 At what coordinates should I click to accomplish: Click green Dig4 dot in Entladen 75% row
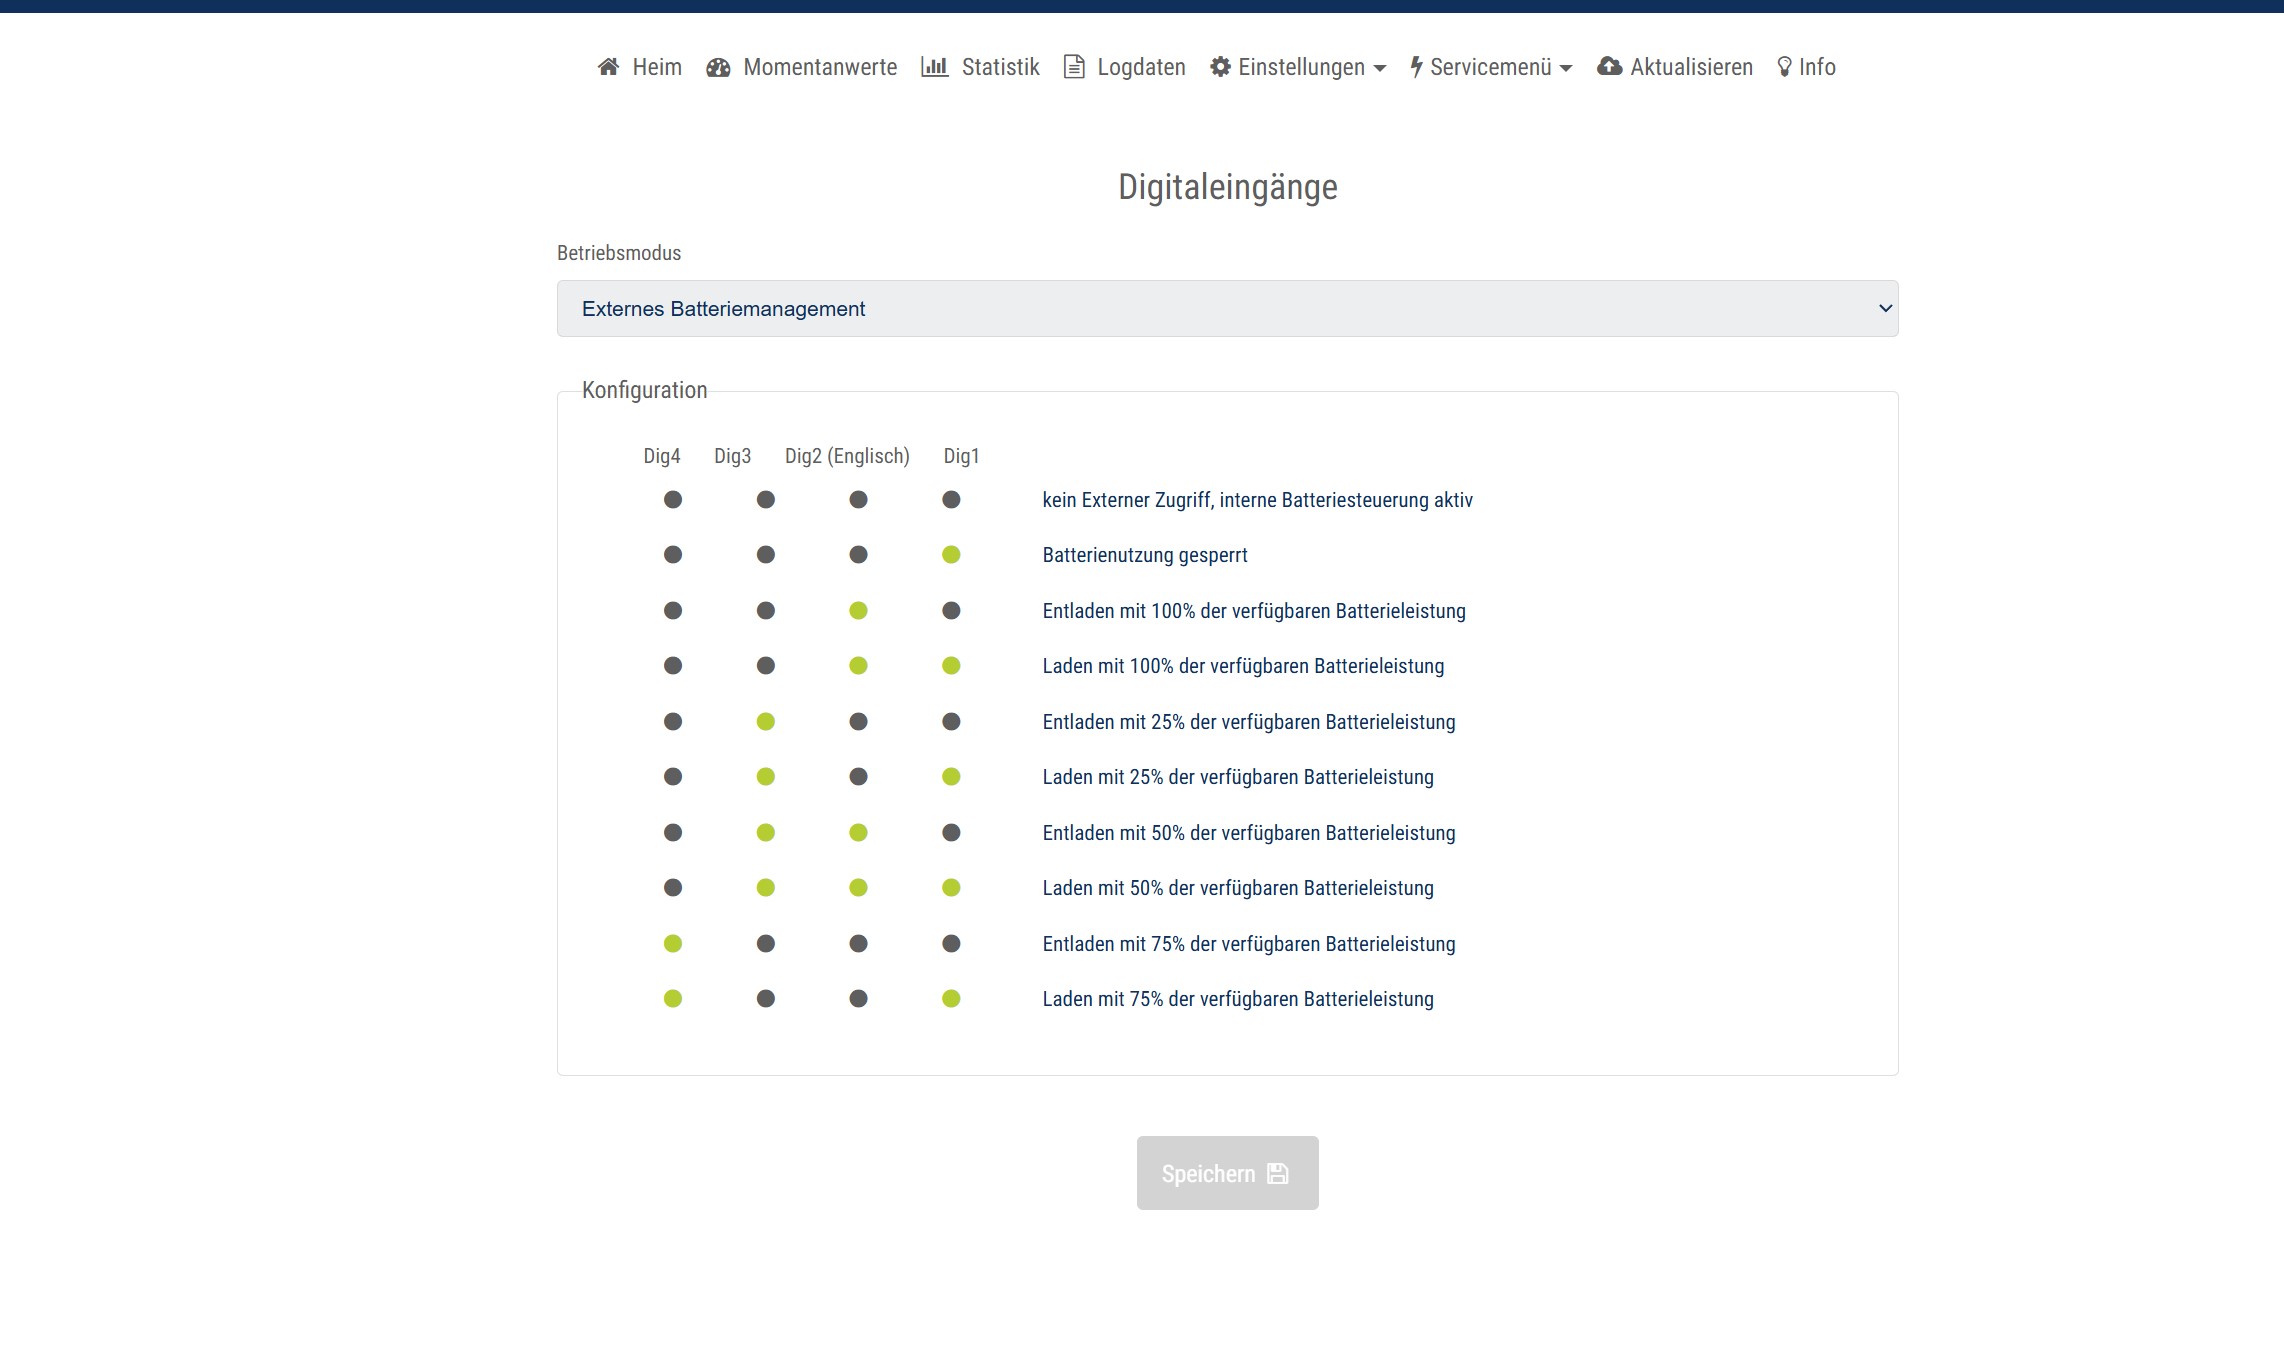[x=673, y=943]
